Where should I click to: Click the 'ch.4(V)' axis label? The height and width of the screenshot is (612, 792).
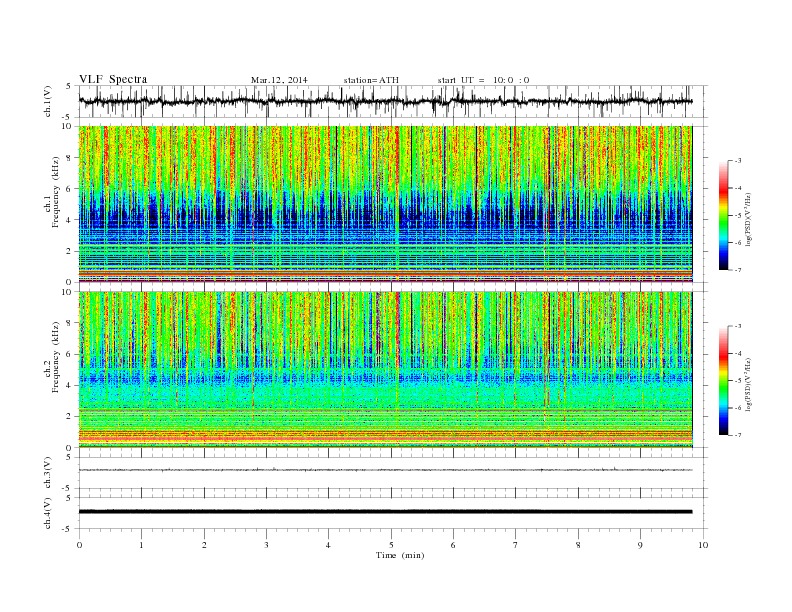48,513
